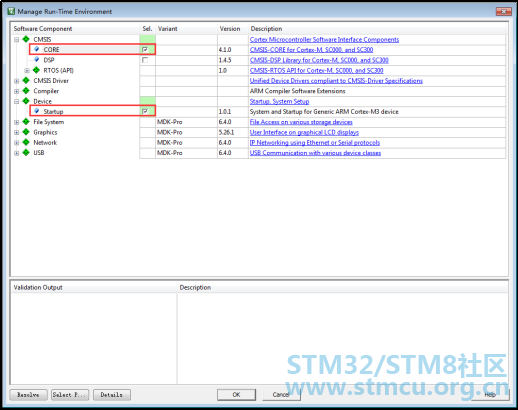
Task: Click the Details button
Action: pos(112,395)
